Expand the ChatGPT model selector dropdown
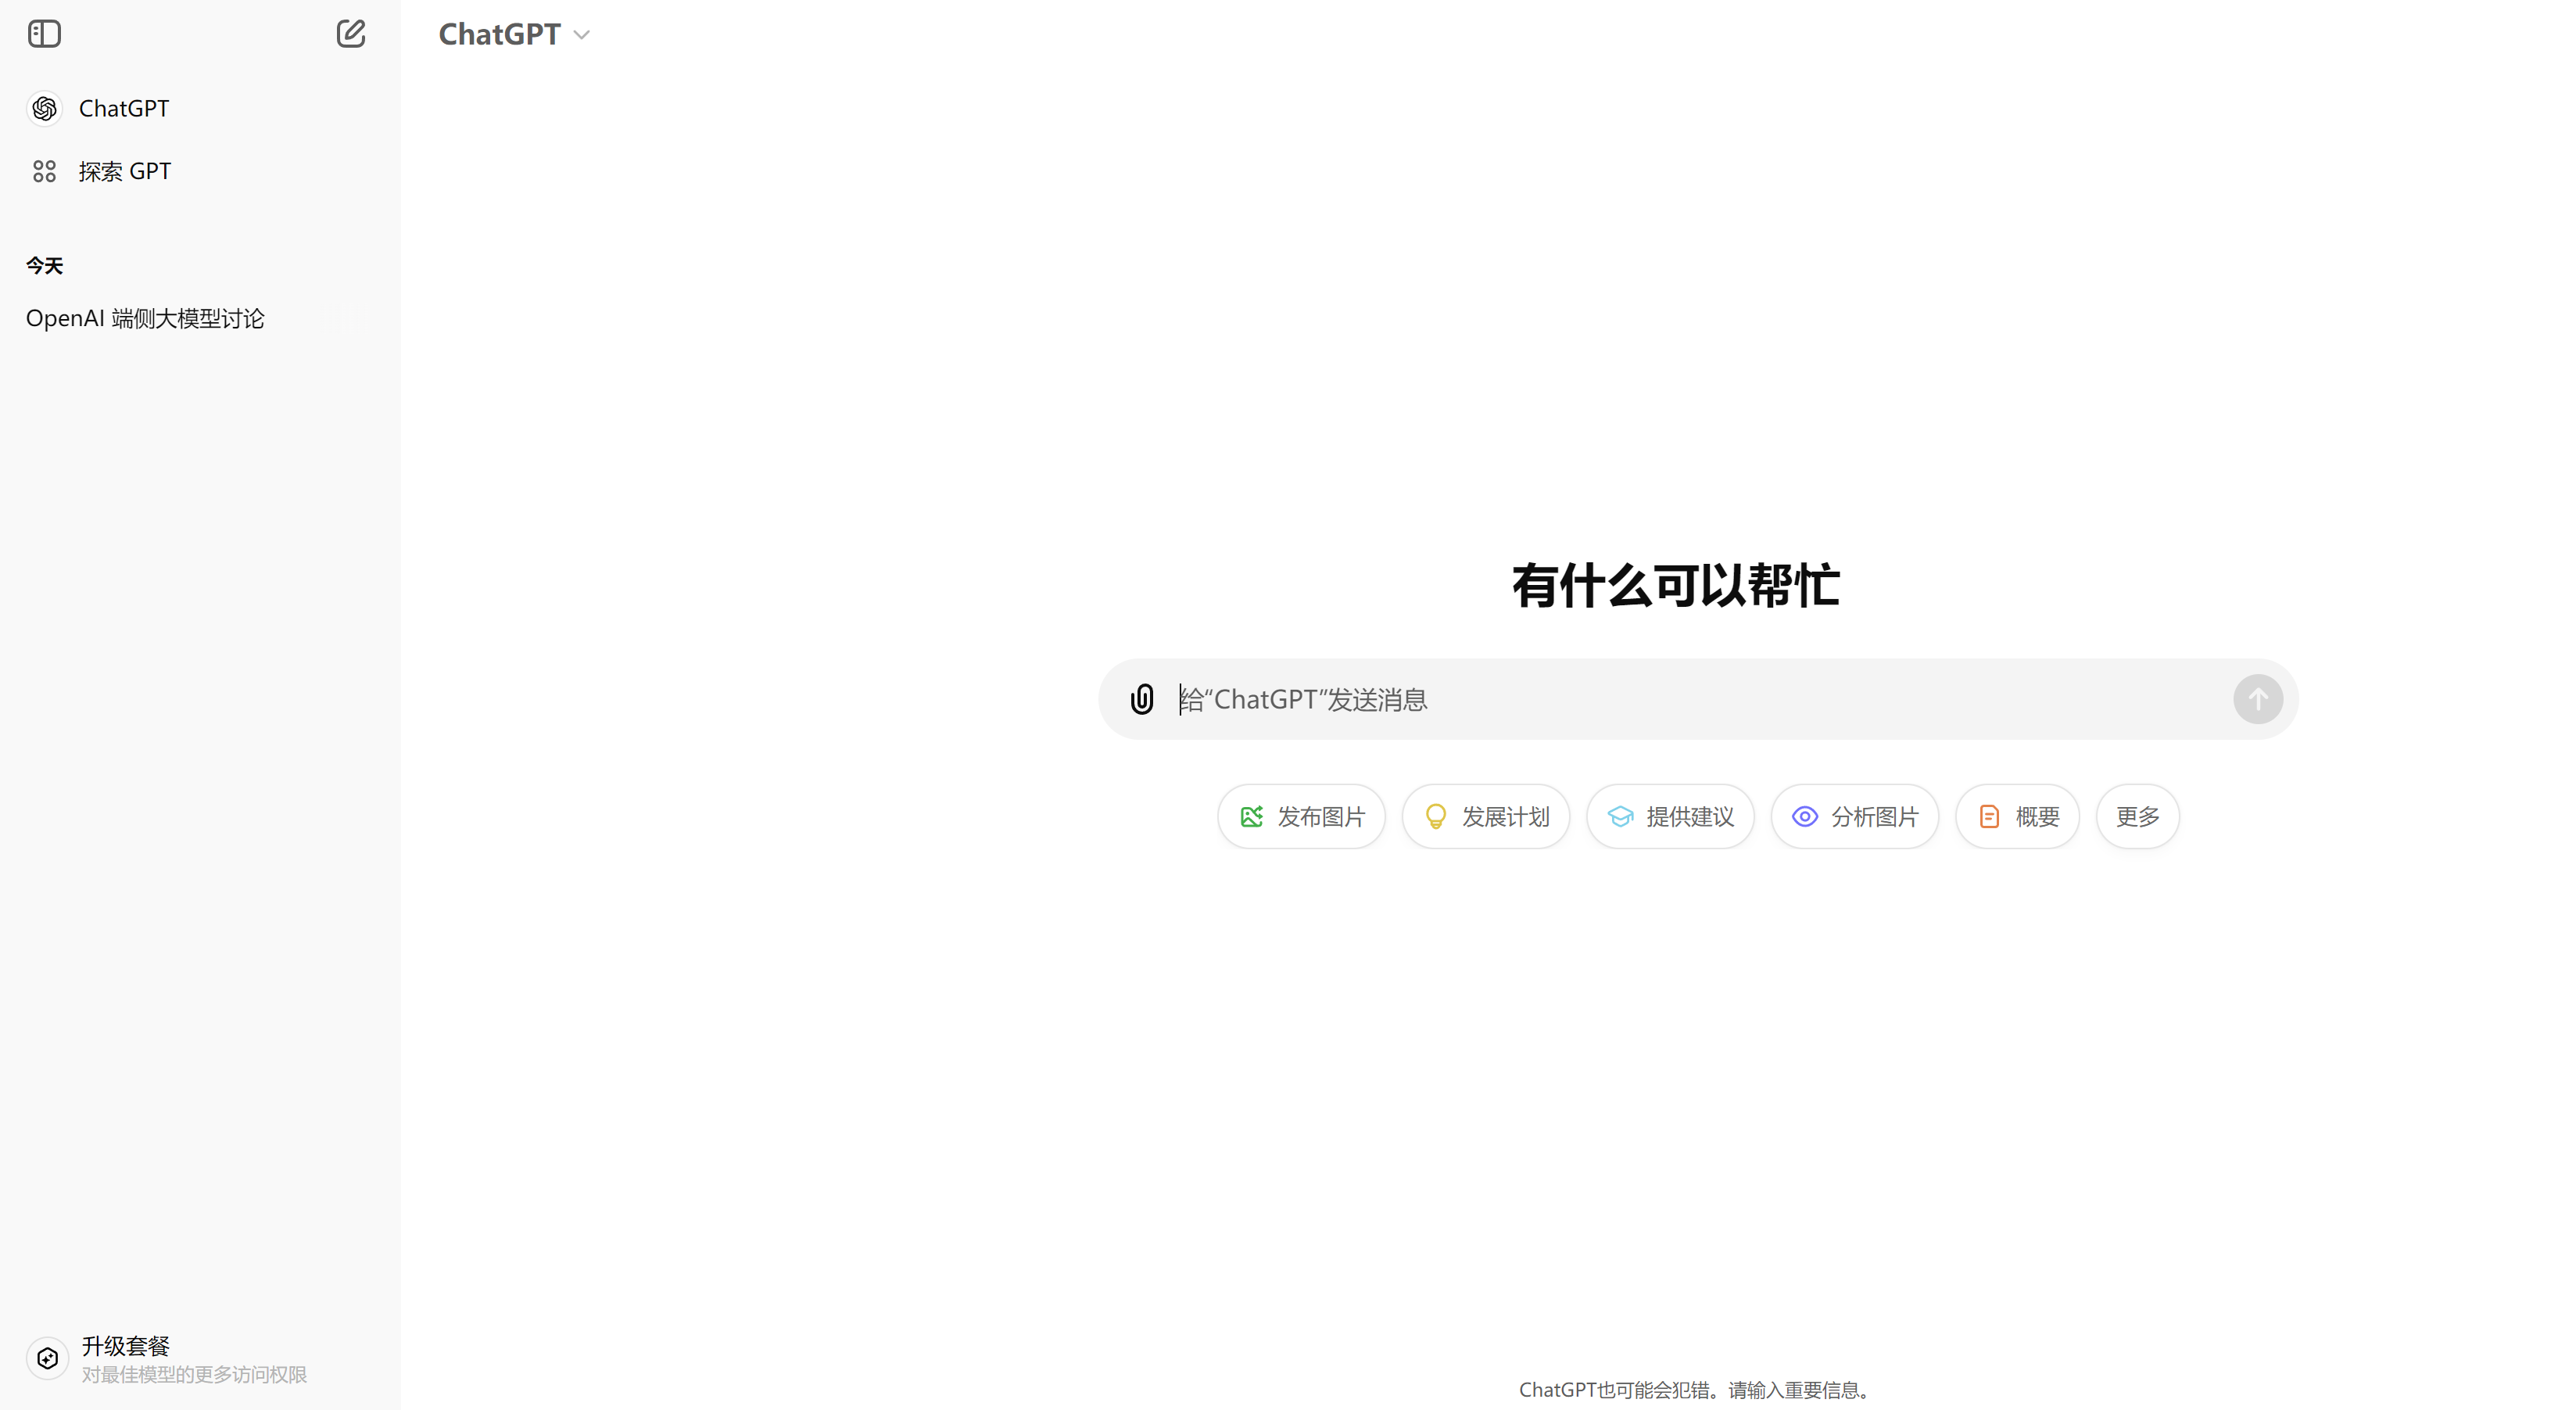The width and height of the screenshot is (2576, 1410). click(514, 34)
